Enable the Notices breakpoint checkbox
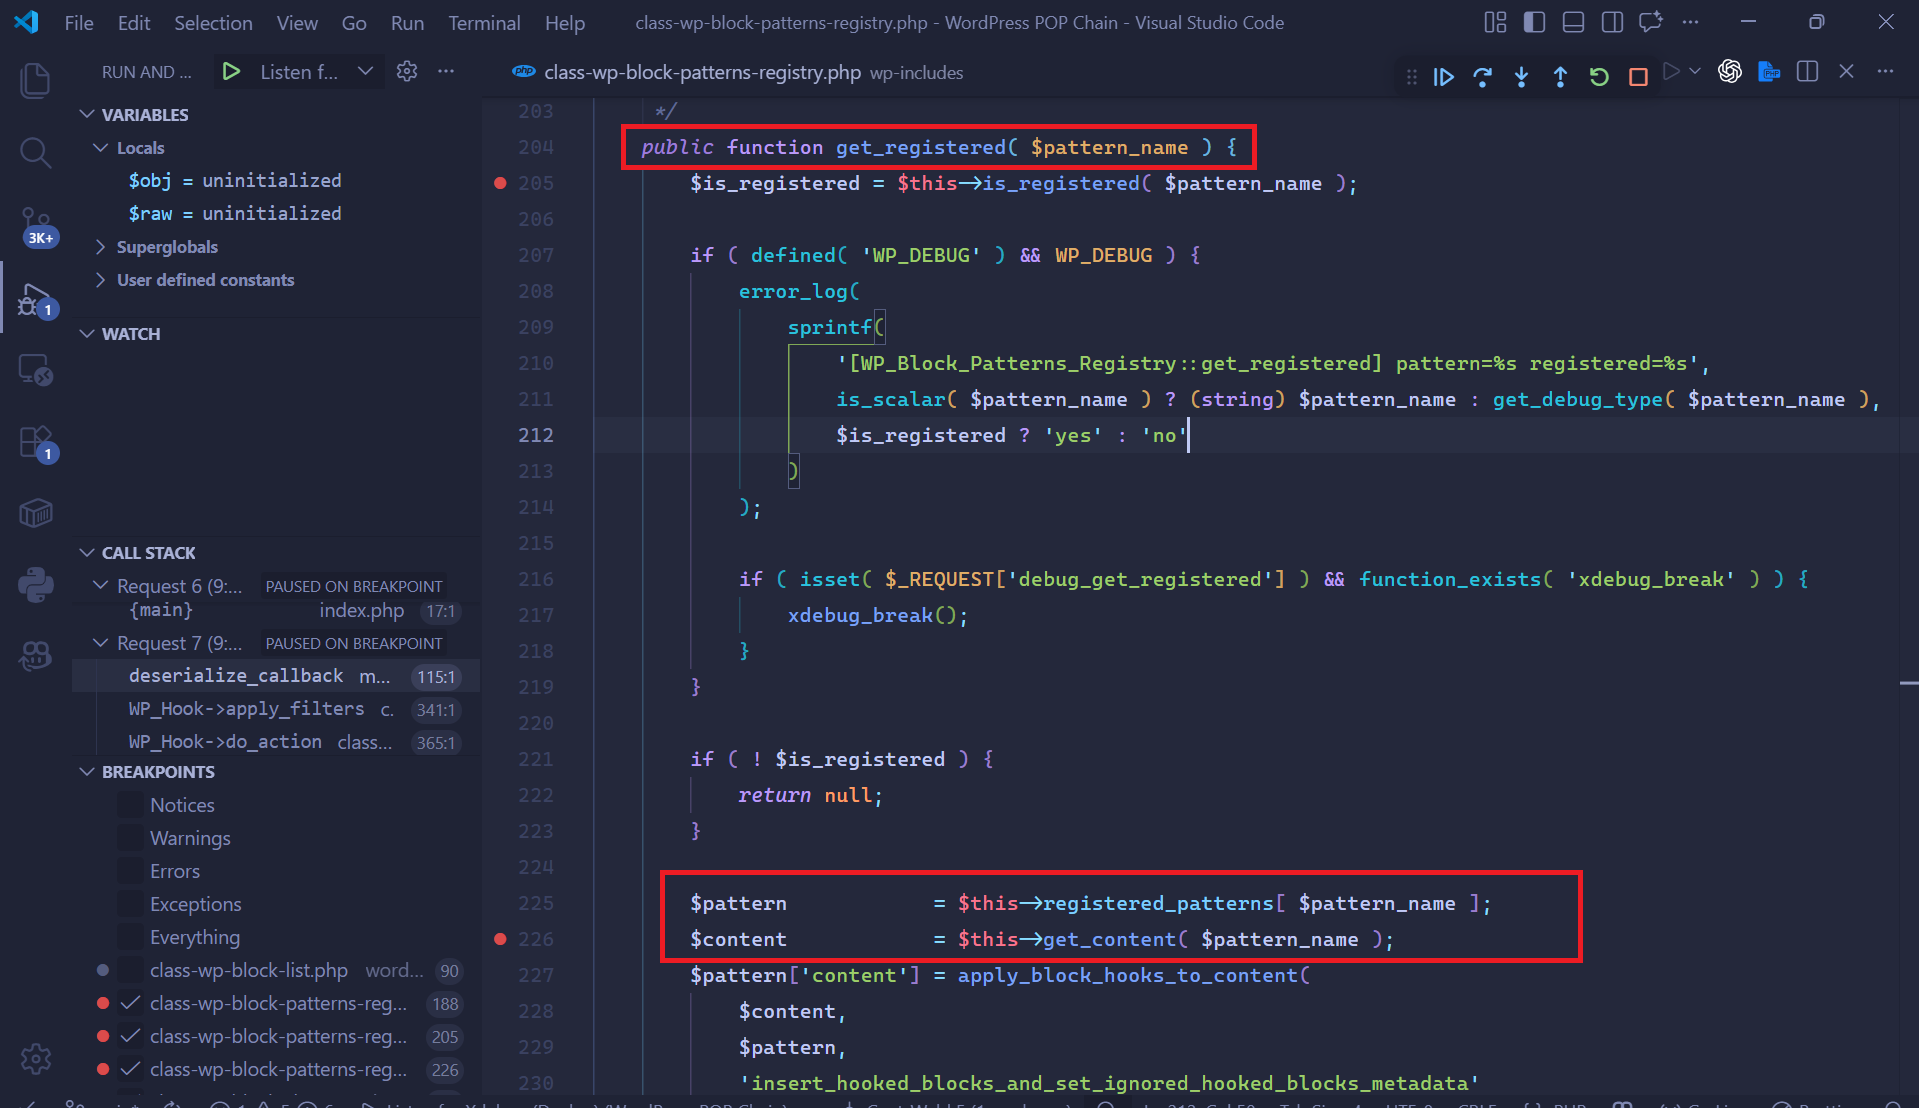This screenshot has height=1108, width=1919. pos(130,805)
